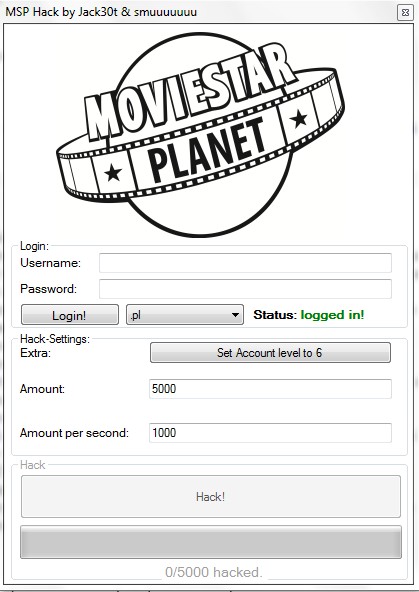
Task: Open the .pl server domain dropdown
Action: tap(185, 315)
